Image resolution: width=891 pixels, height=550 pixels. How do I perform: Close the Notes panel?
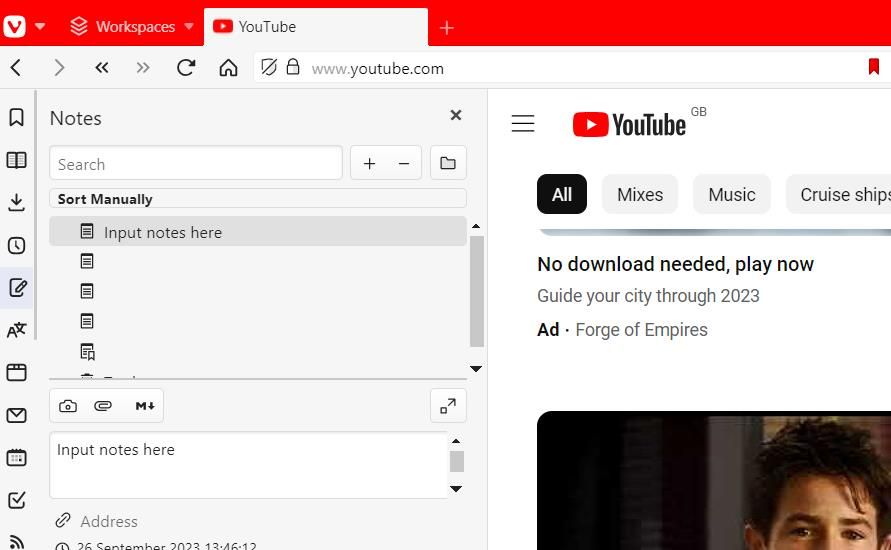(x=456, y=115)
